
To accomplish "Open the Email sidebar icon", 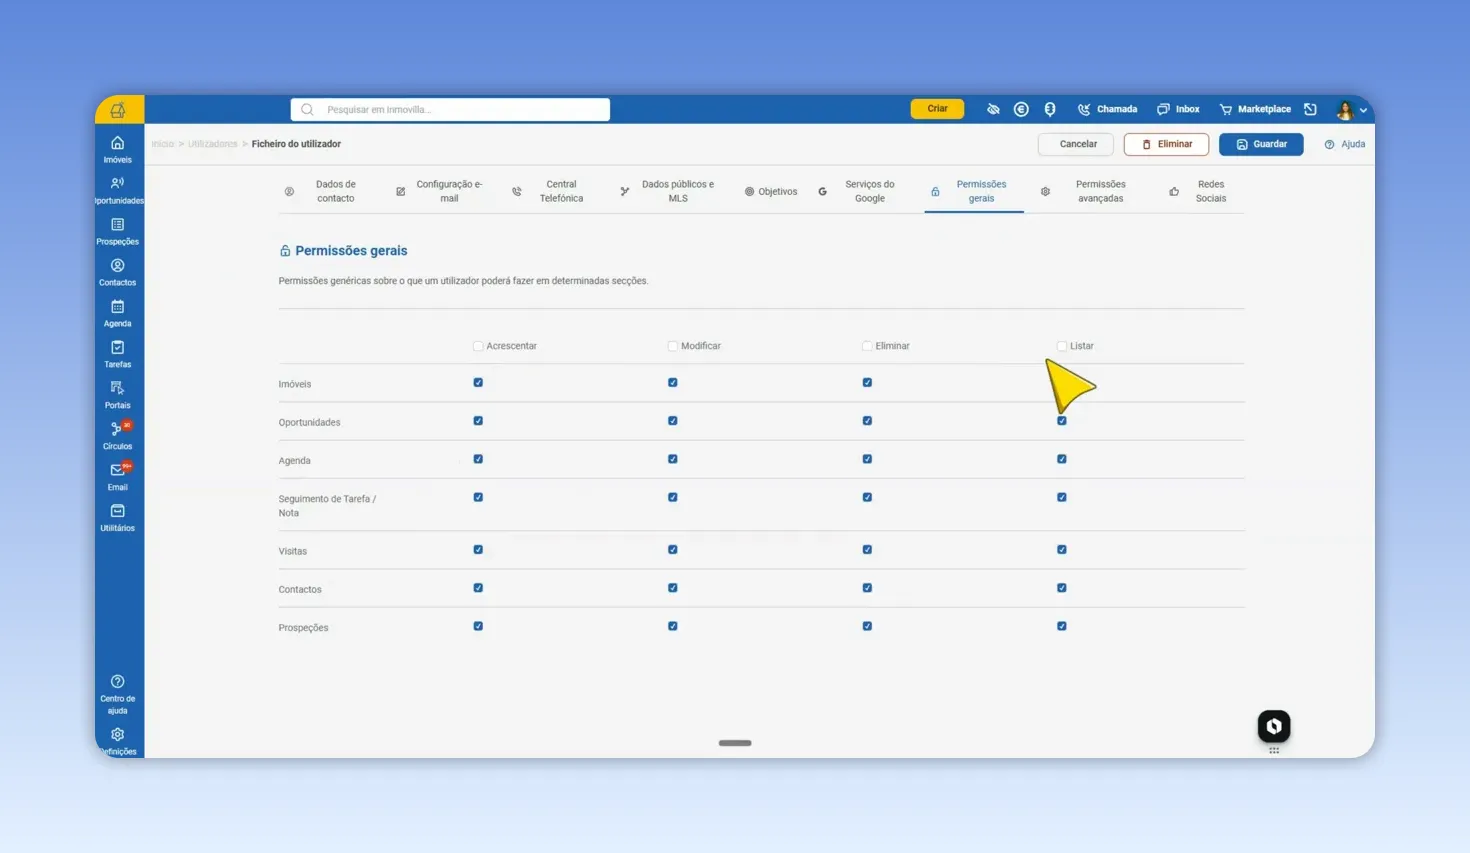I will tap(117, 477).
